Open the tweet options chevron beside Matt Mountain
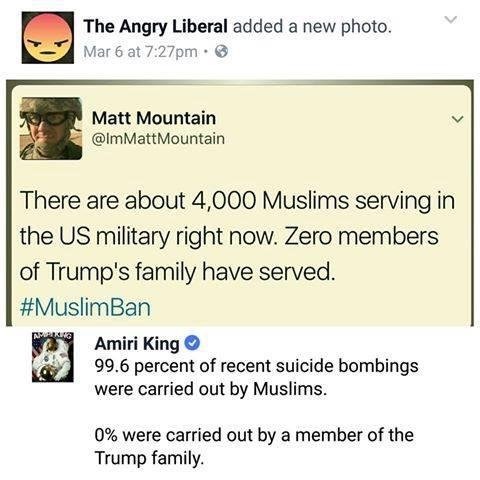 coord(457,119)
